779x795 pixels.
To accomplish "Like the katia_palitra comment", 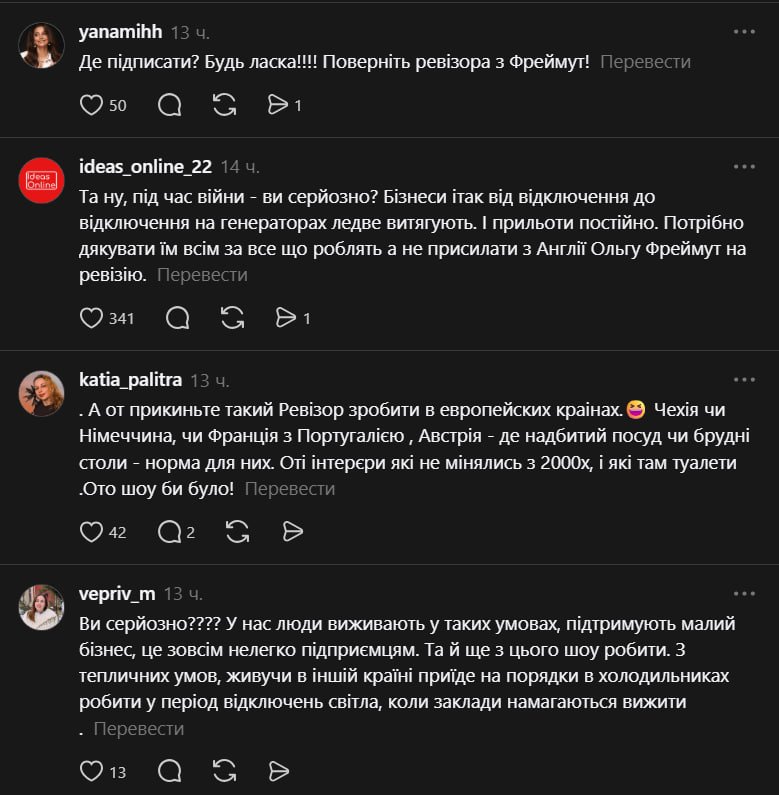I will [91, 532].
